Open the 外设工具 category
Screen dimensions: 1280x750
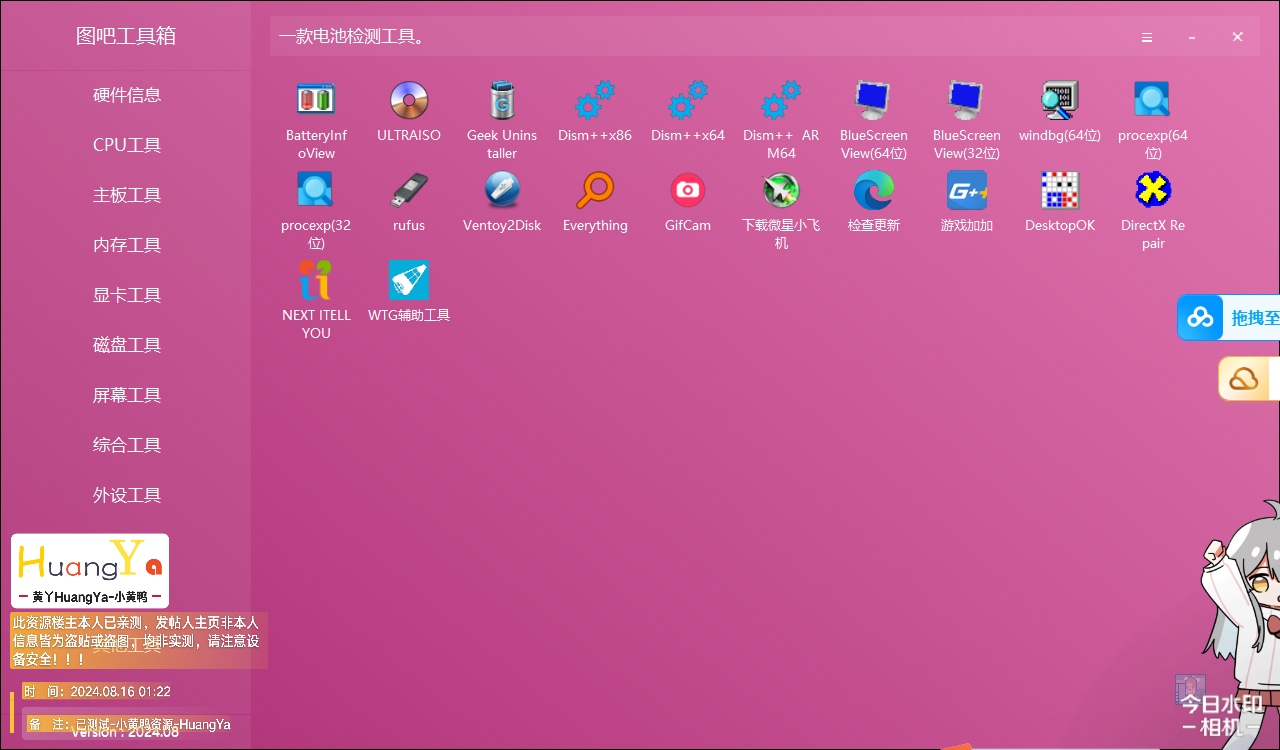(127, 495)
